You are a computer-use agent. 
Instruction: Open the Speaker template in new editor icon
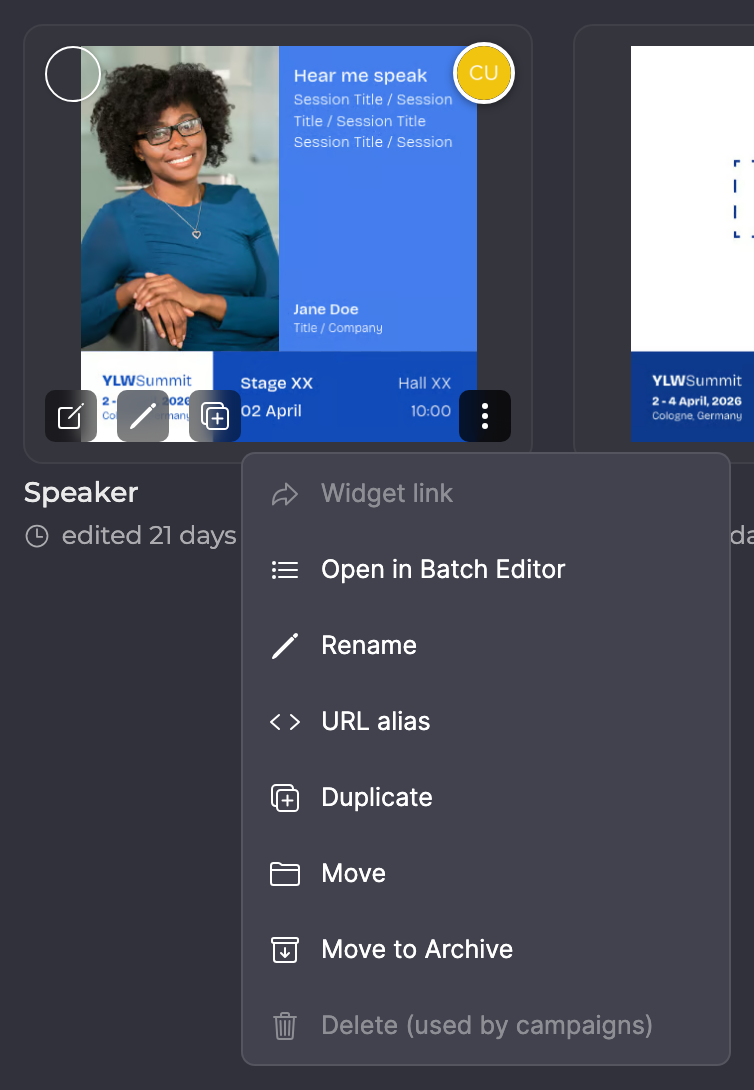71,416
